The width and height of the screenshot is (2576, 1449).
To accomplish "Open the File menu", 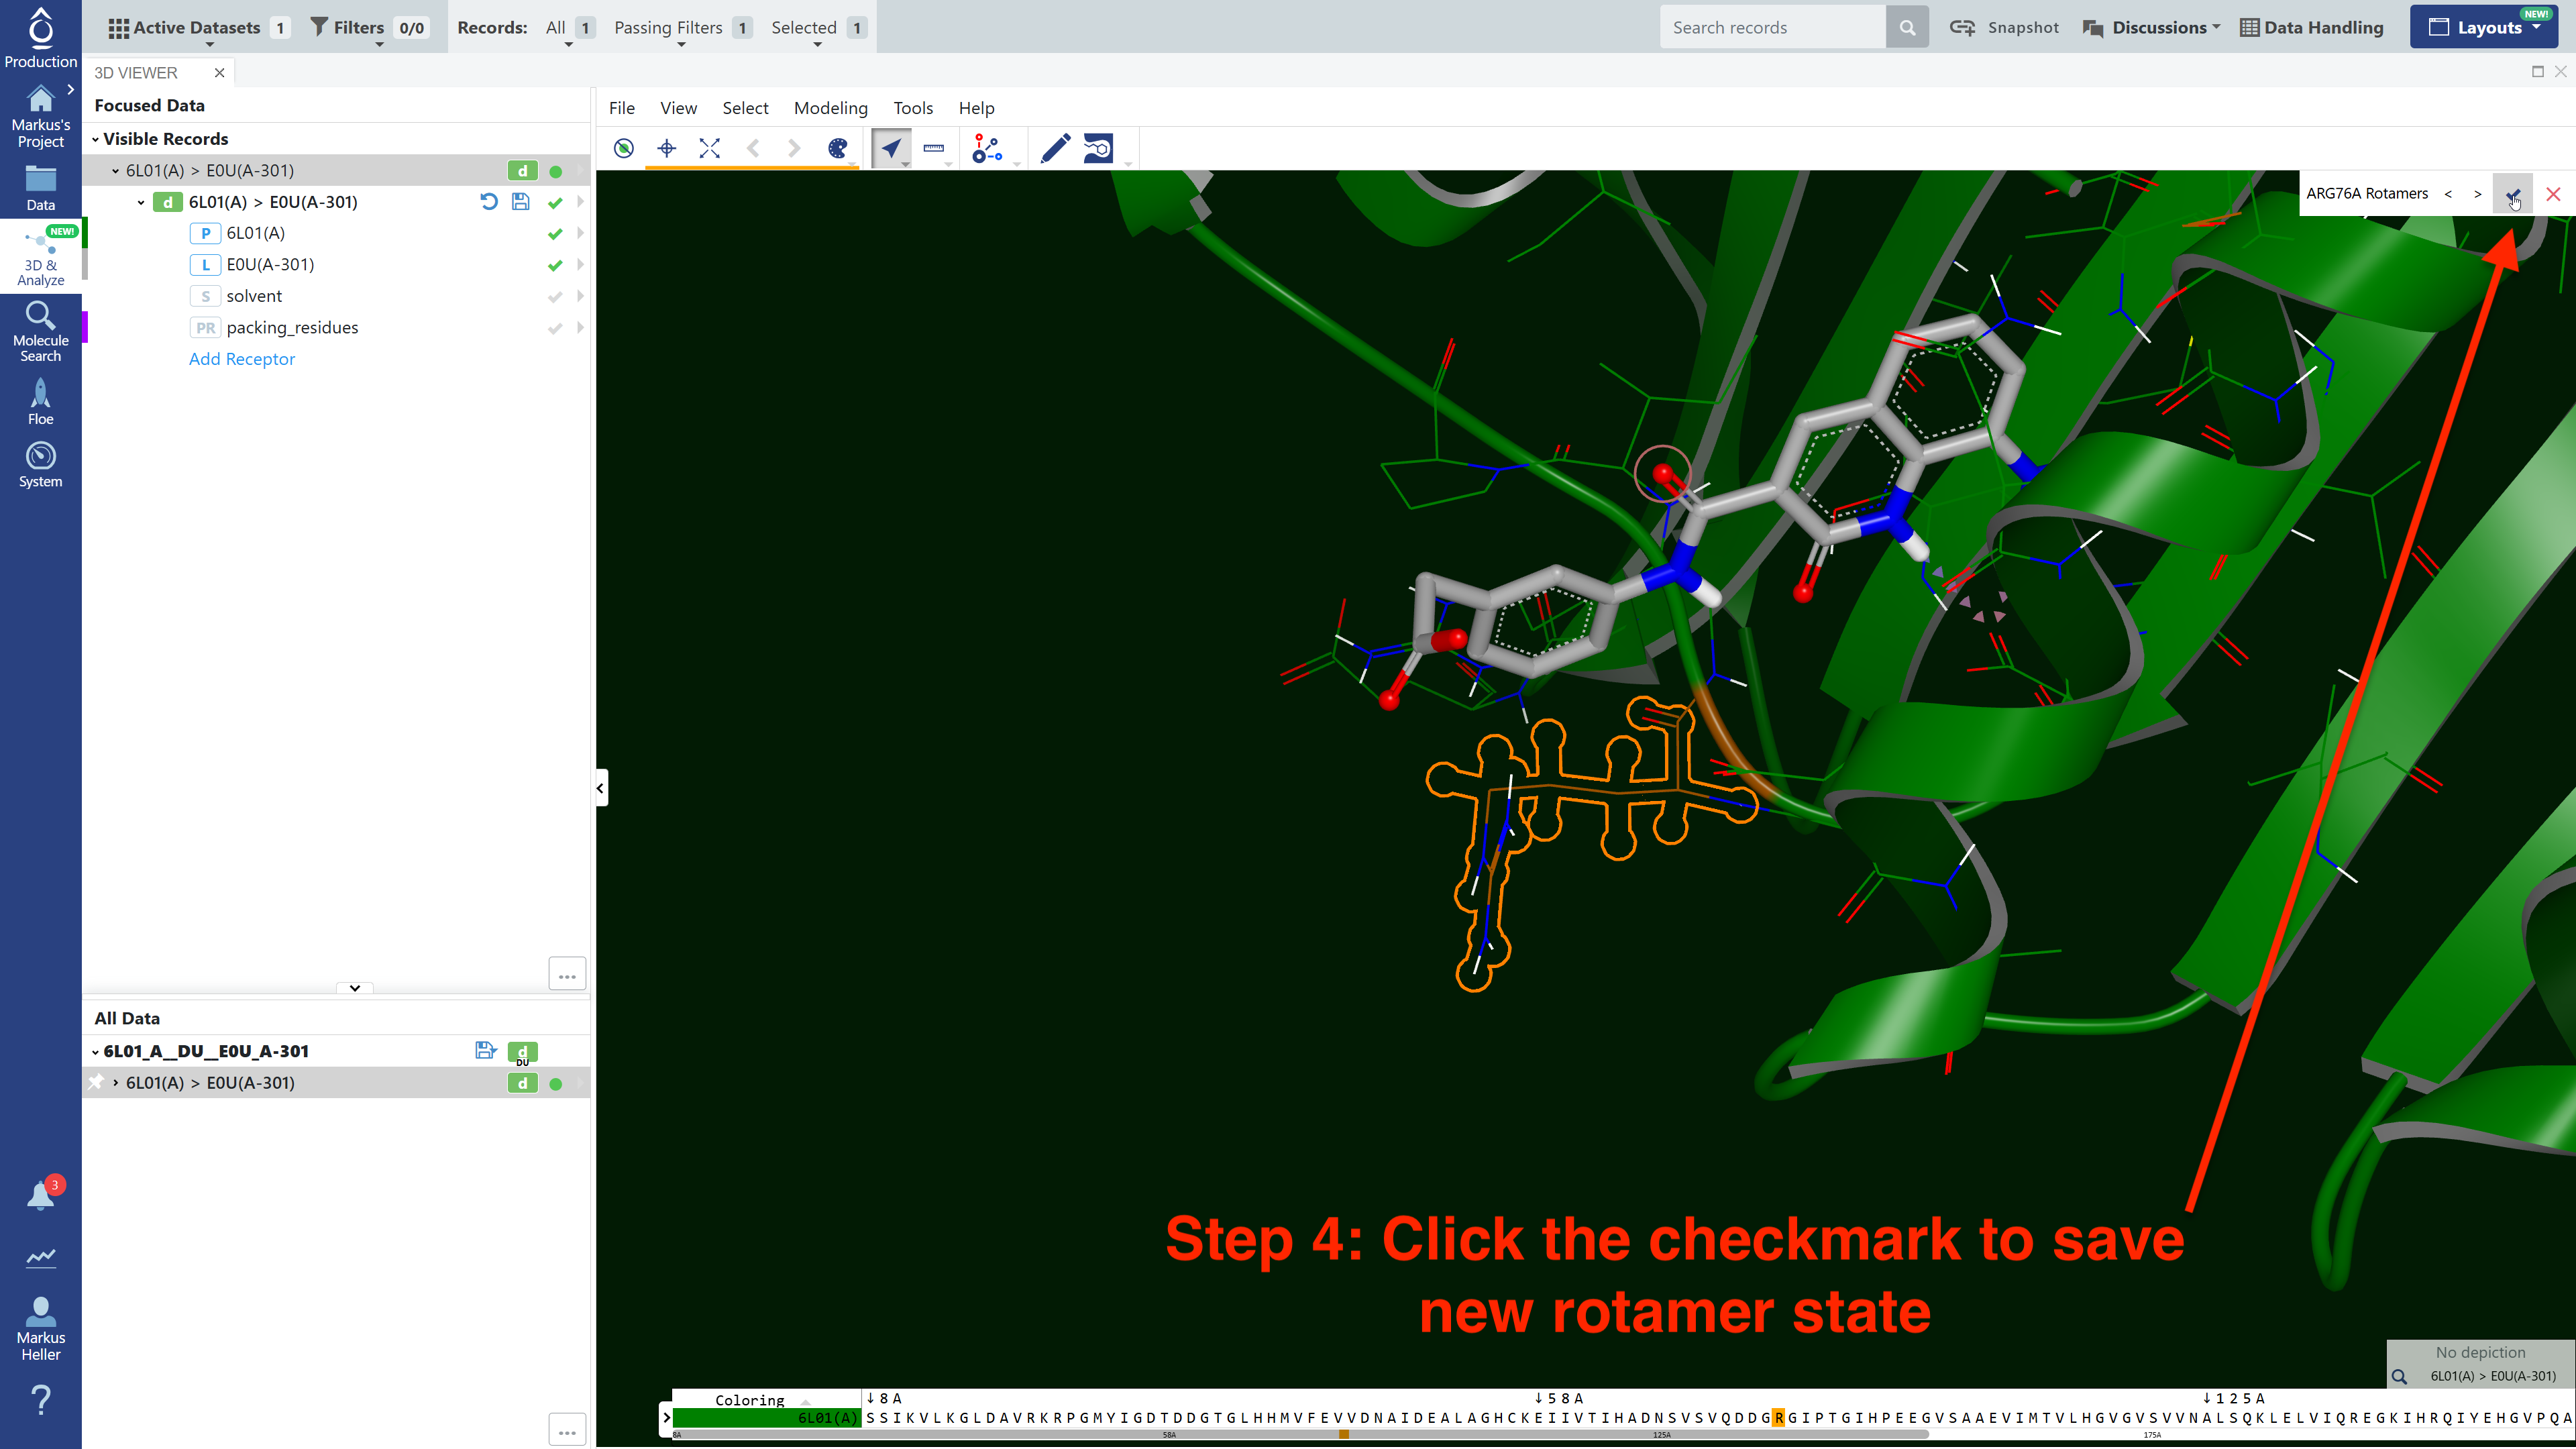I will (x=622, y=108).
